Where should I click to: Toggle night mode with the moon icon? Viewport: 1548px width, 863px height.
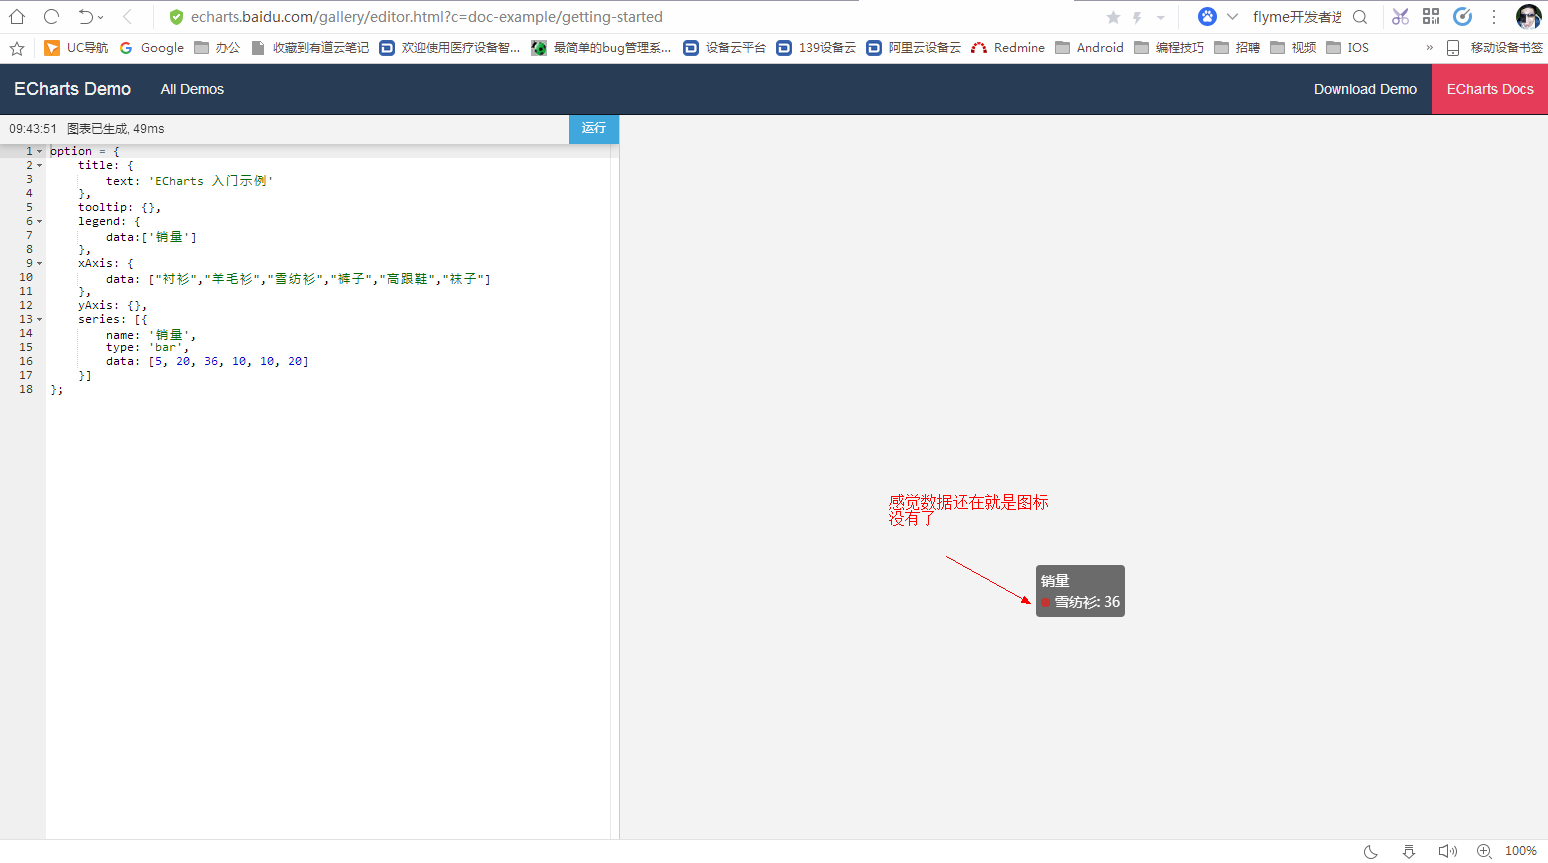pyautogui.click(x=1370, y=851)
